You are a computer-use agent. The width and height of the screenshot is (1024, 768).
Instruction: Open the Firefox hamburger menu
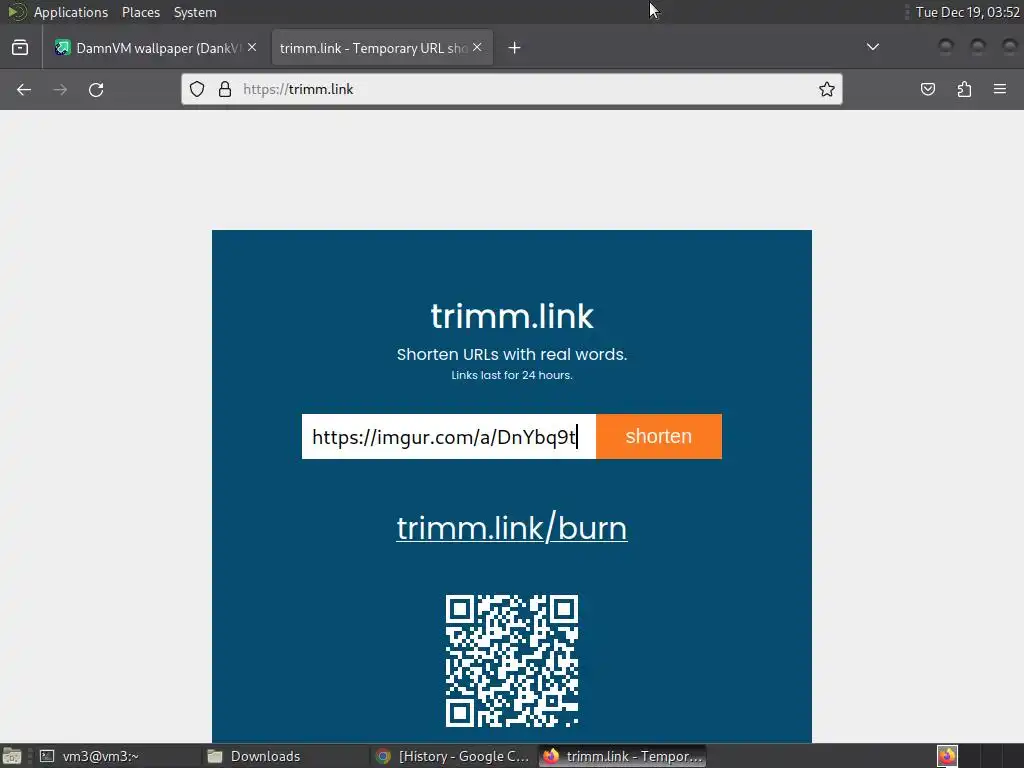point(1000,89)
